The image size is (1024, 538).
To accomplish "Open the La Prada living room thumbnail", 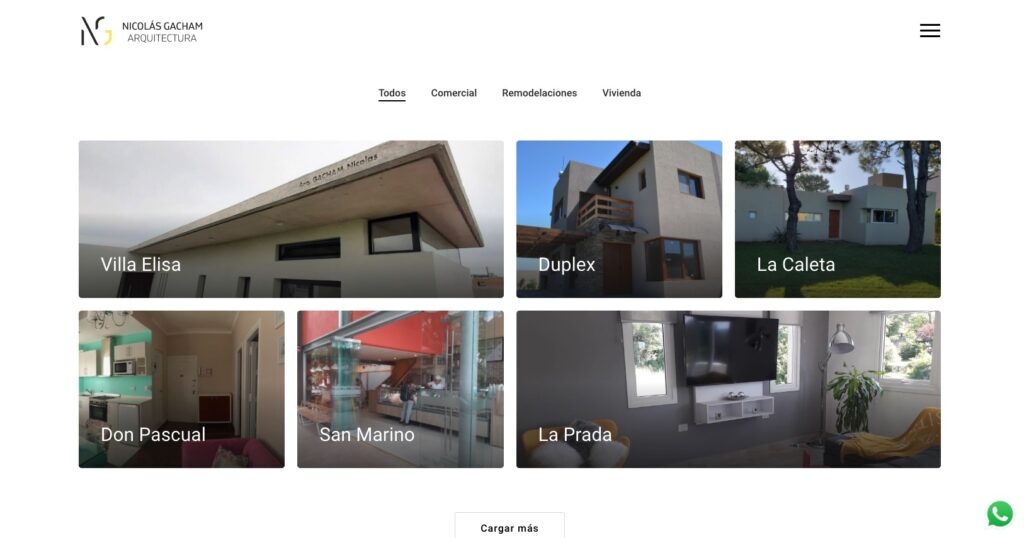I will pos(728,388).
